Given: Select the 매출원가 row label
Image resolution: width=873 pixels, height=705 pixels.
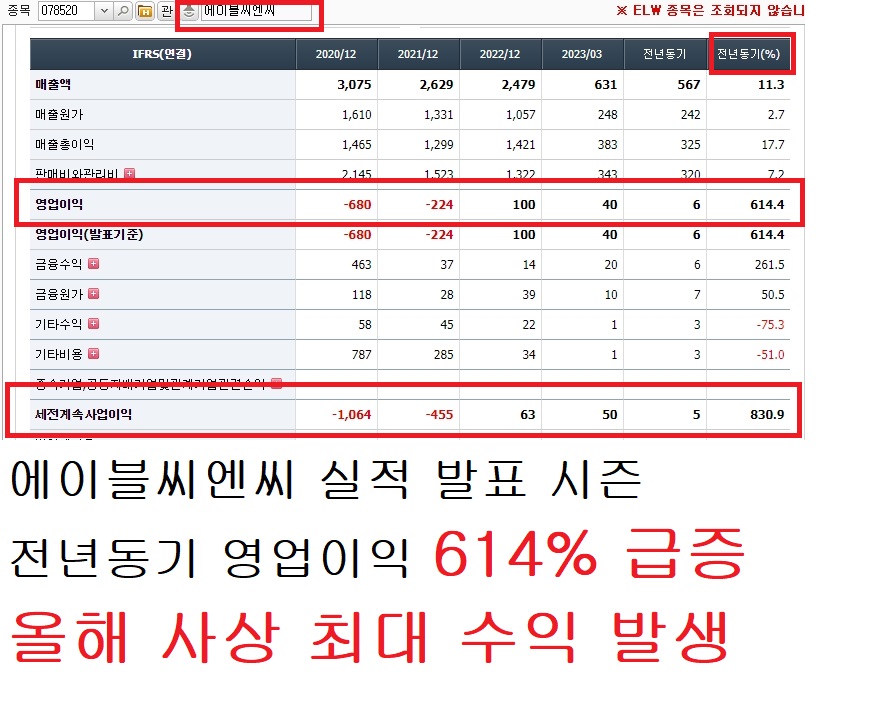Looking at the screenshot, I should pos(59,115).
